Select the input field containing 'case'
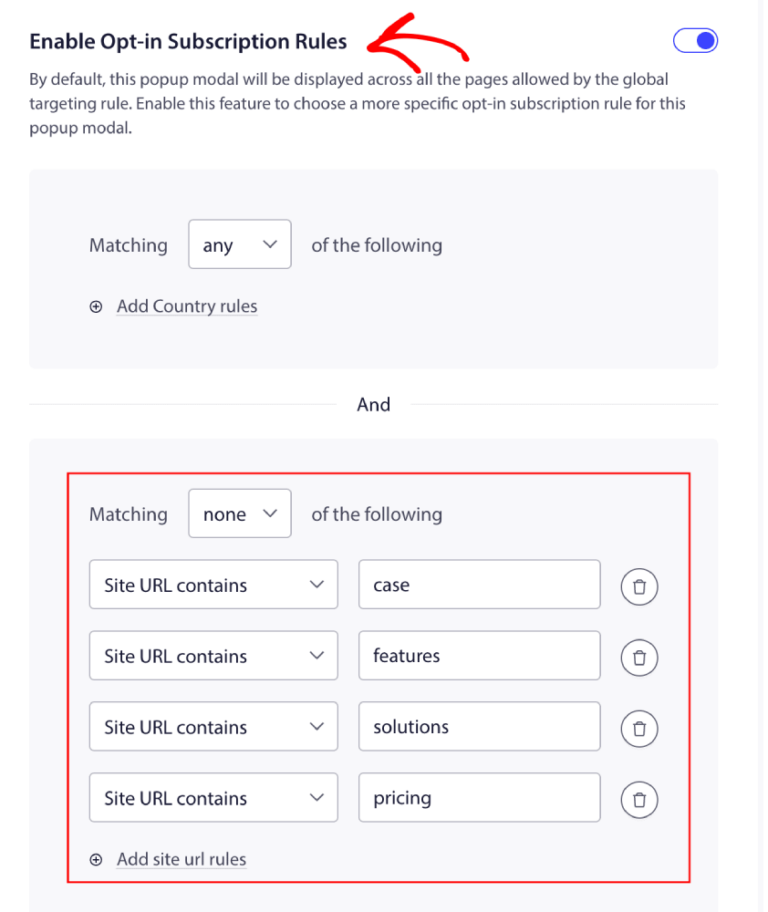The width and height of the screenshot is (768, 912). 478,584
